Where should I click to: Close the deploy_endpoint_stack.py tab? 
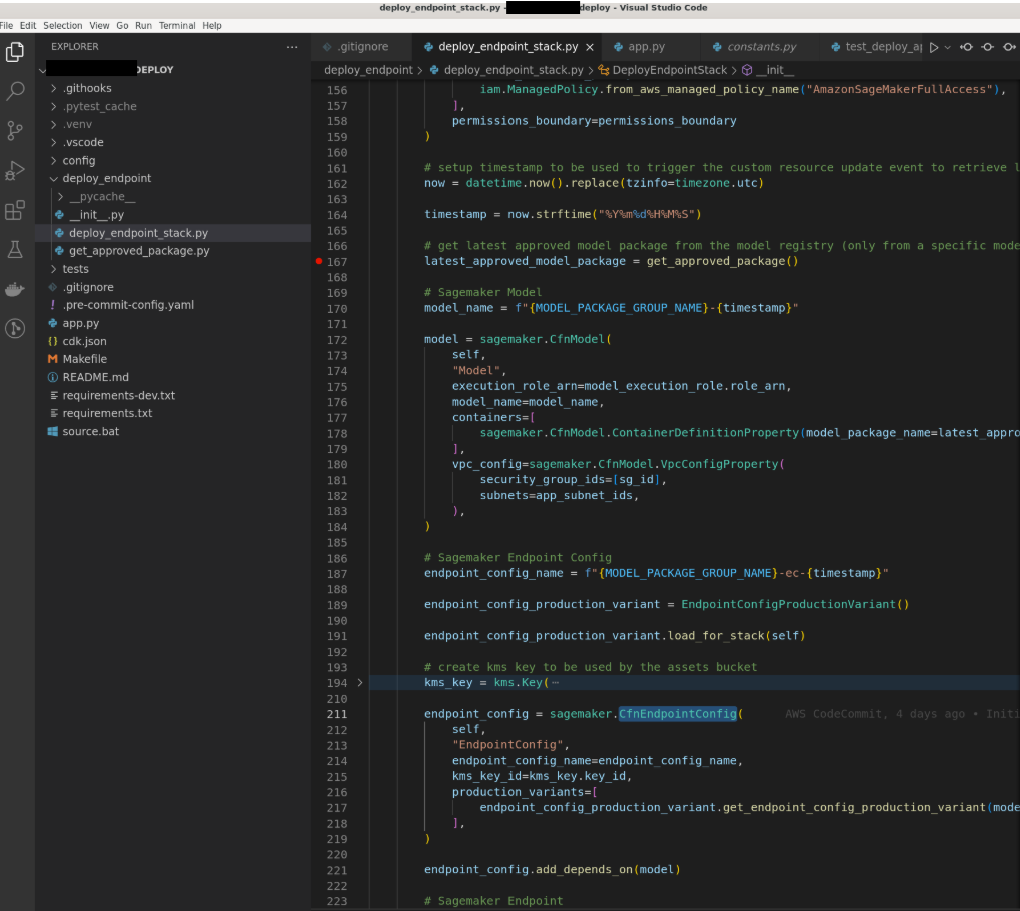(x=590, y=47)
